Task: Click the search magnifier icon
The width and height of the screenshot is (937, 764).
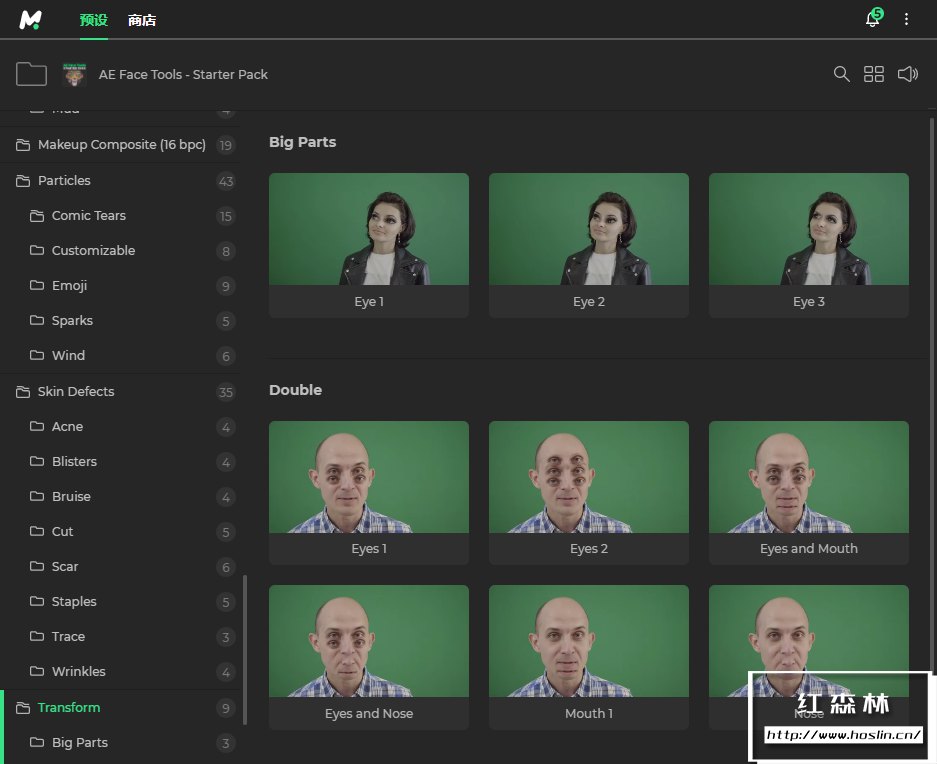Action: click(842, 74)
